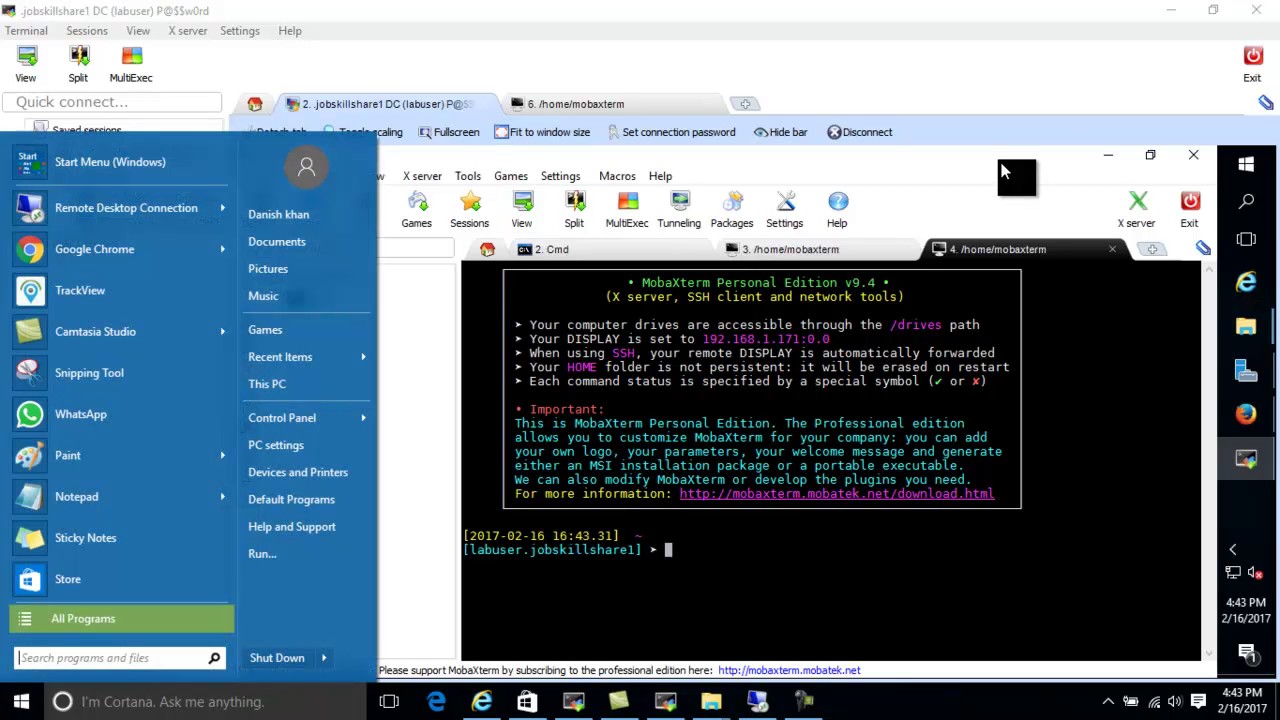The image size is (1280, 720).
Task: Click Cortana Ask me anything box
Action: (205, 702)
